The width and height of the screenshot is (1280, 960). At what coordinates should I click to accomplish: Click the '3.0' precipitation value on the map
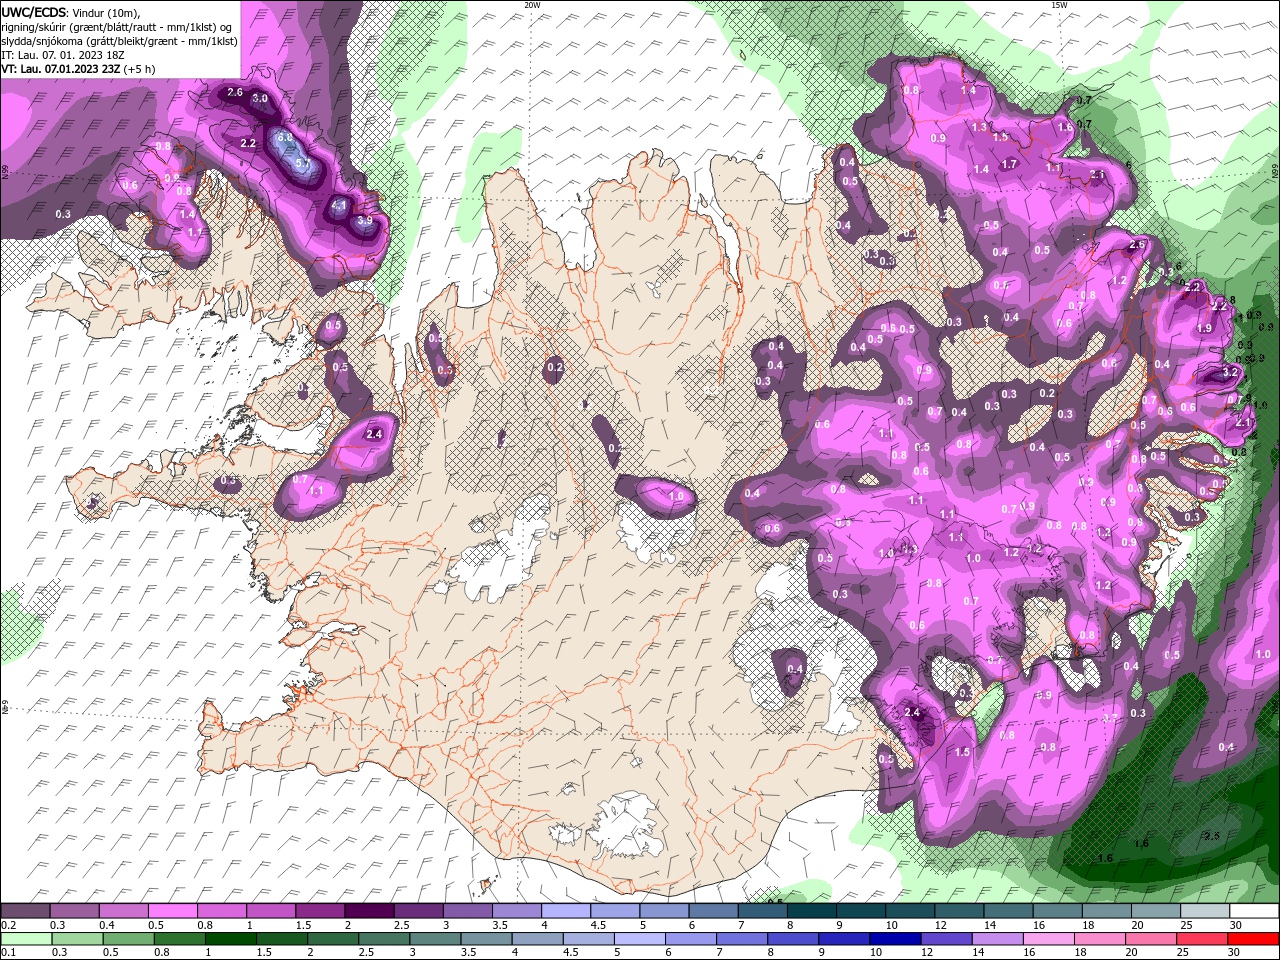(x=260, y=99)
